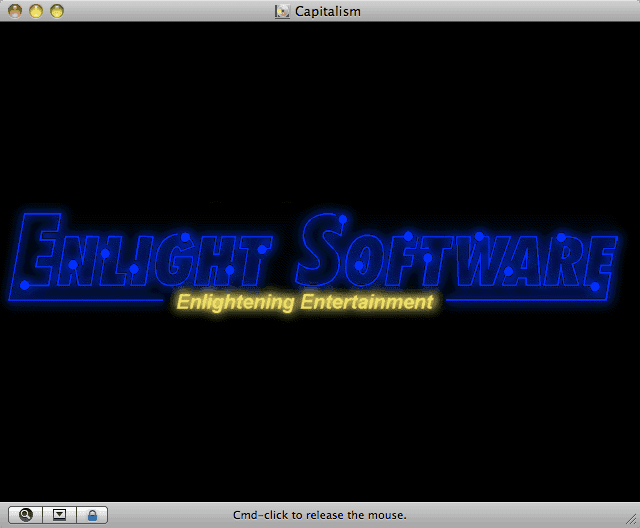
Task: Open the dropdown menu button in bottom toolbar
Action: click(x=59, y=515)
